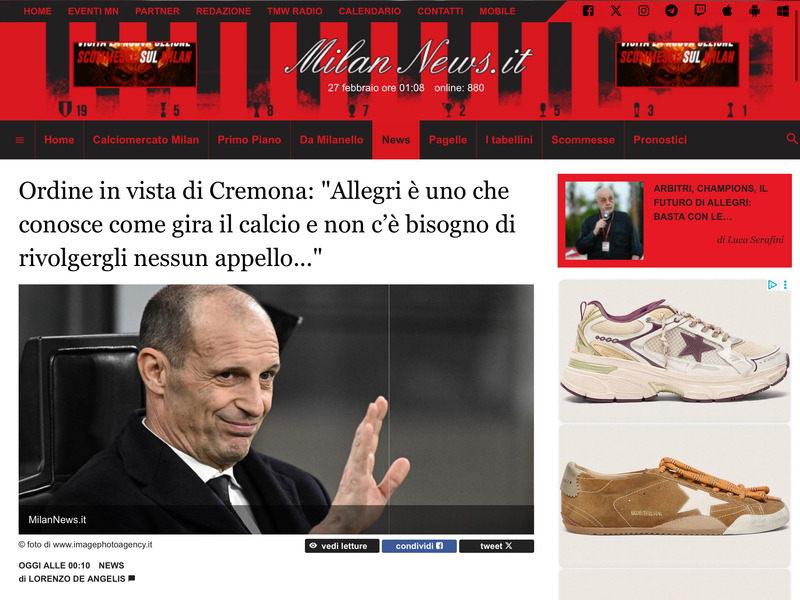The height and width of the screenshot is (600, 800).
Task: Open the Android app icon
Action: [x=755, y=11]
